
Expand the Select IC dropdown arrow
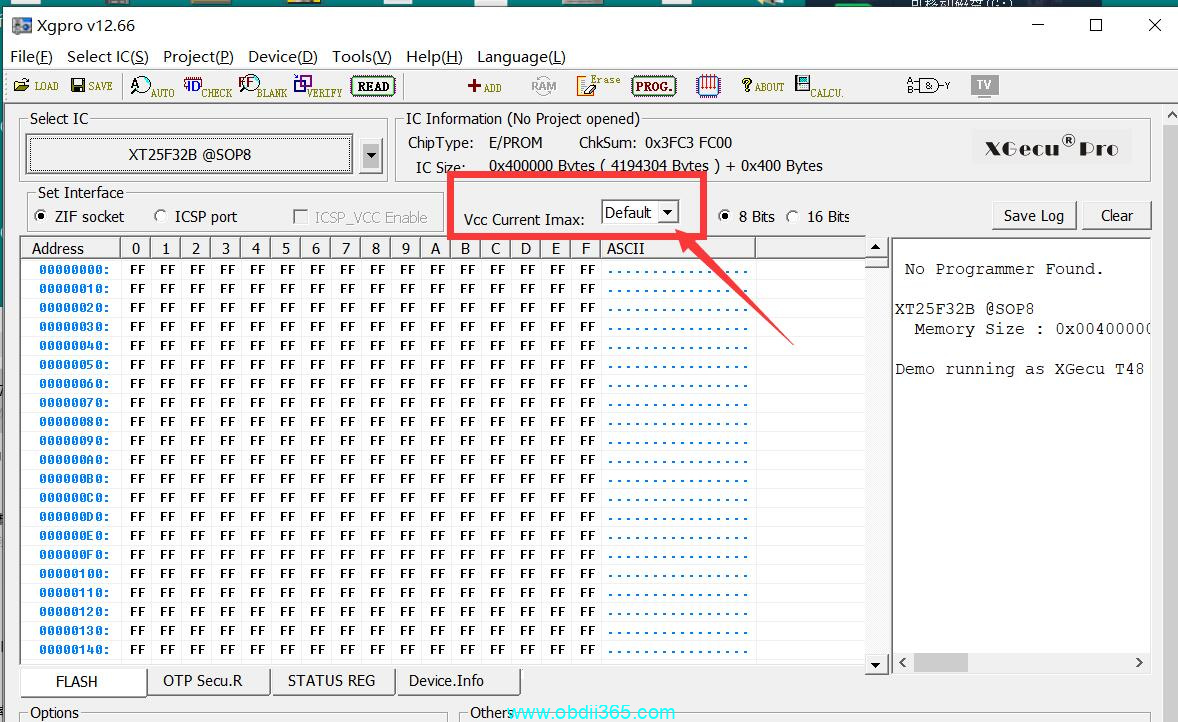(x=370, y=156)
